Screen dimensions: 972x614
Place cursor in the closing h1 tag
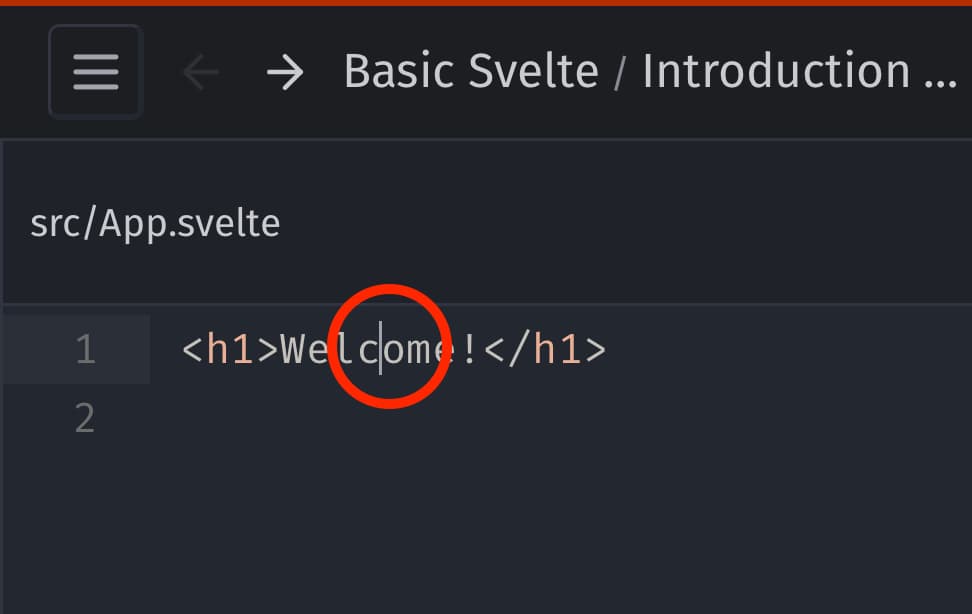tap(545, 349)
